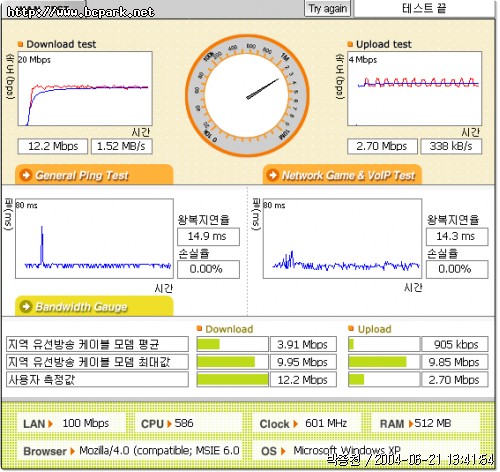This screenshot has height=472, width=500.
Task: Click the Bandwidth Gauge arrow icon
Action: tap(26, 306)
